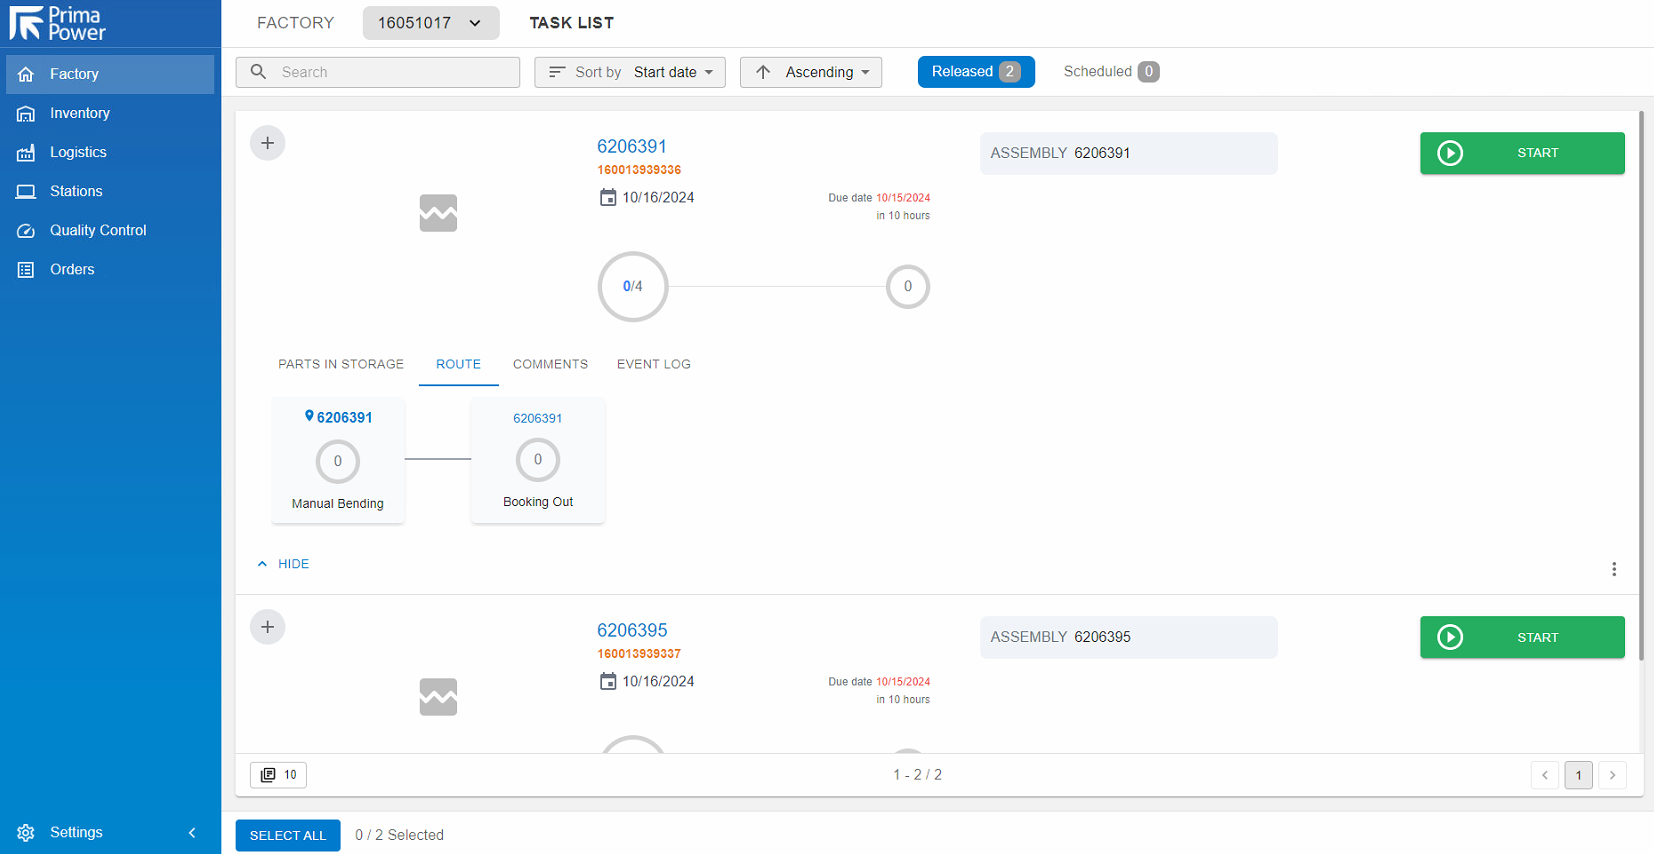Click the 0/4 progress circle
Screen dimensions: 1654x854
pyautogui.click(x=632, y=287)
